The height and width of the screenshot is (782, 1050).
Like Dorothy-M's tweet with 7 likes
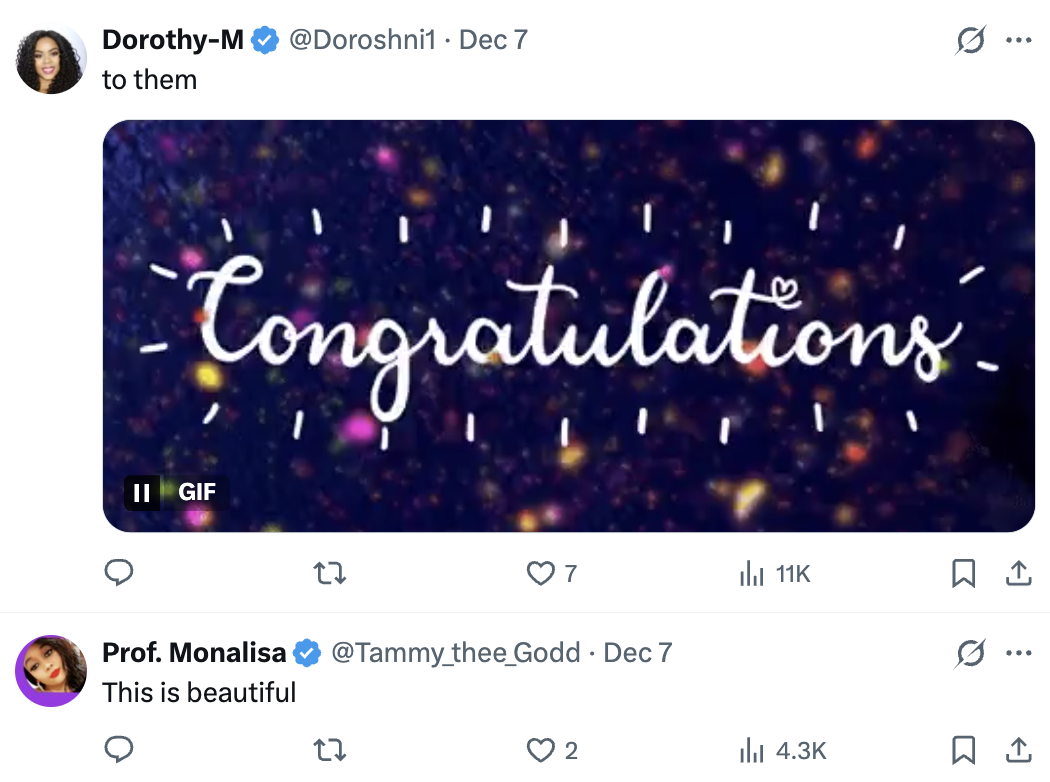coord(541,573)
